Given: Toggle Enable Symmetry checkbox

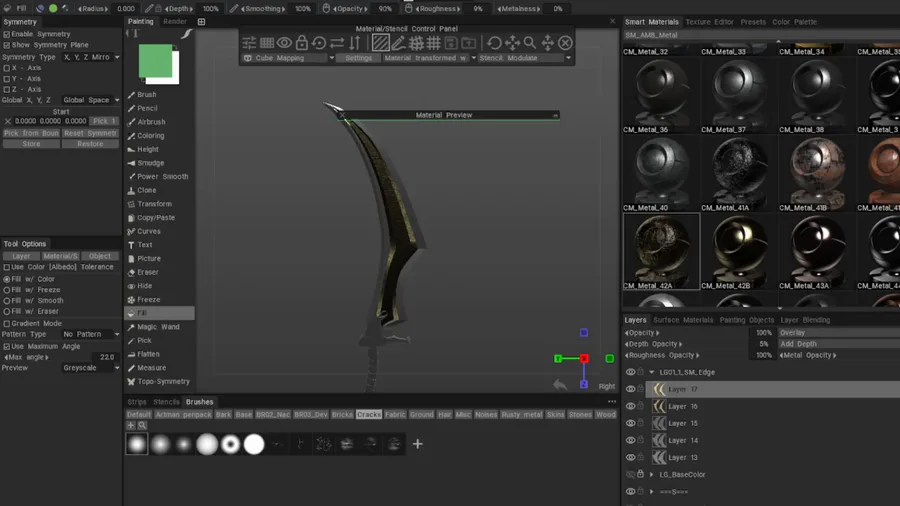Looking at the screenshot, I should click(x=7, y=34).
